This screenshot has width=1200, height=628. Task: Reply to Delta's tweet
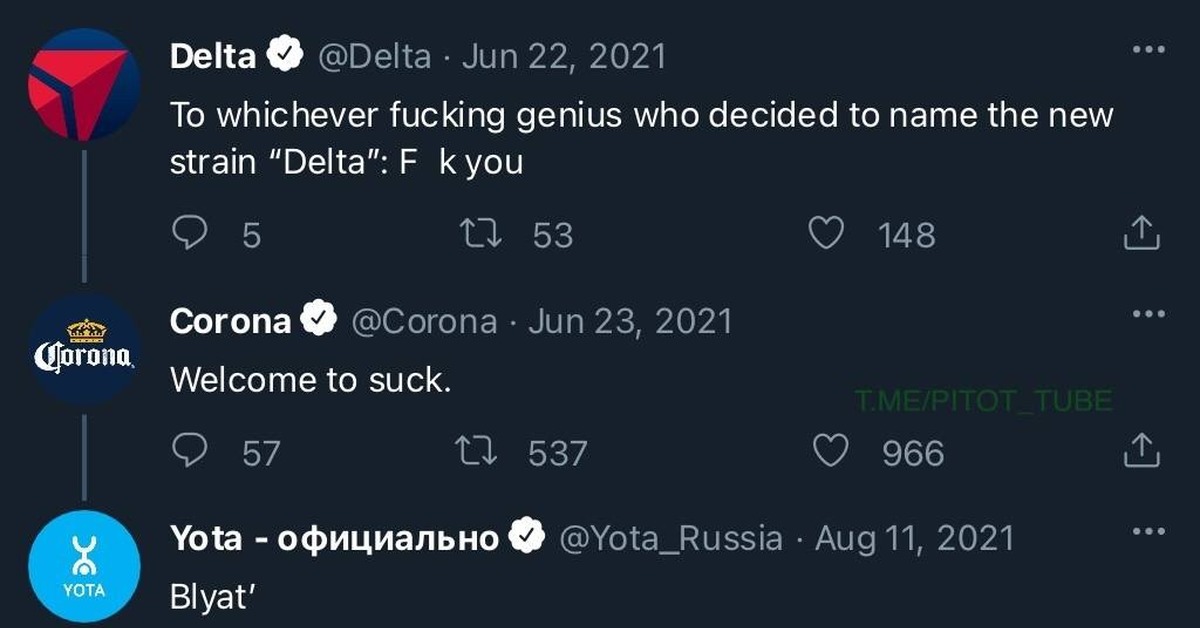pos(190,234)
